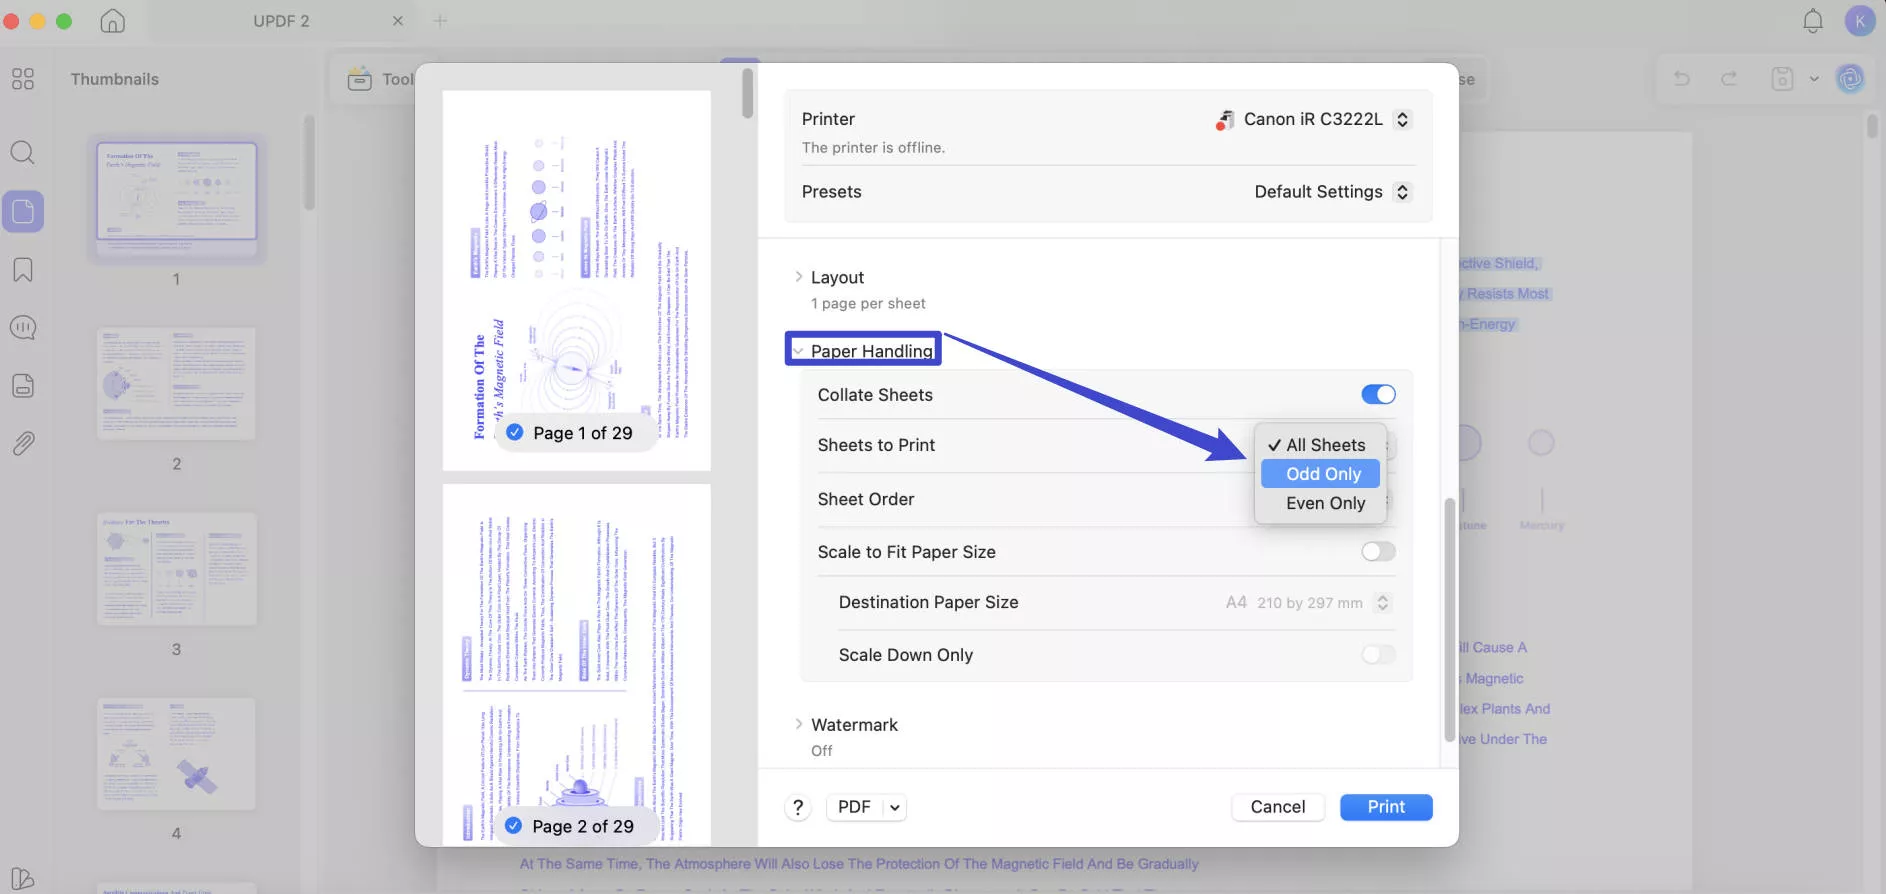Open the home icon in title bar
This screenshot has height=894, width=1886.
point(113,21)
